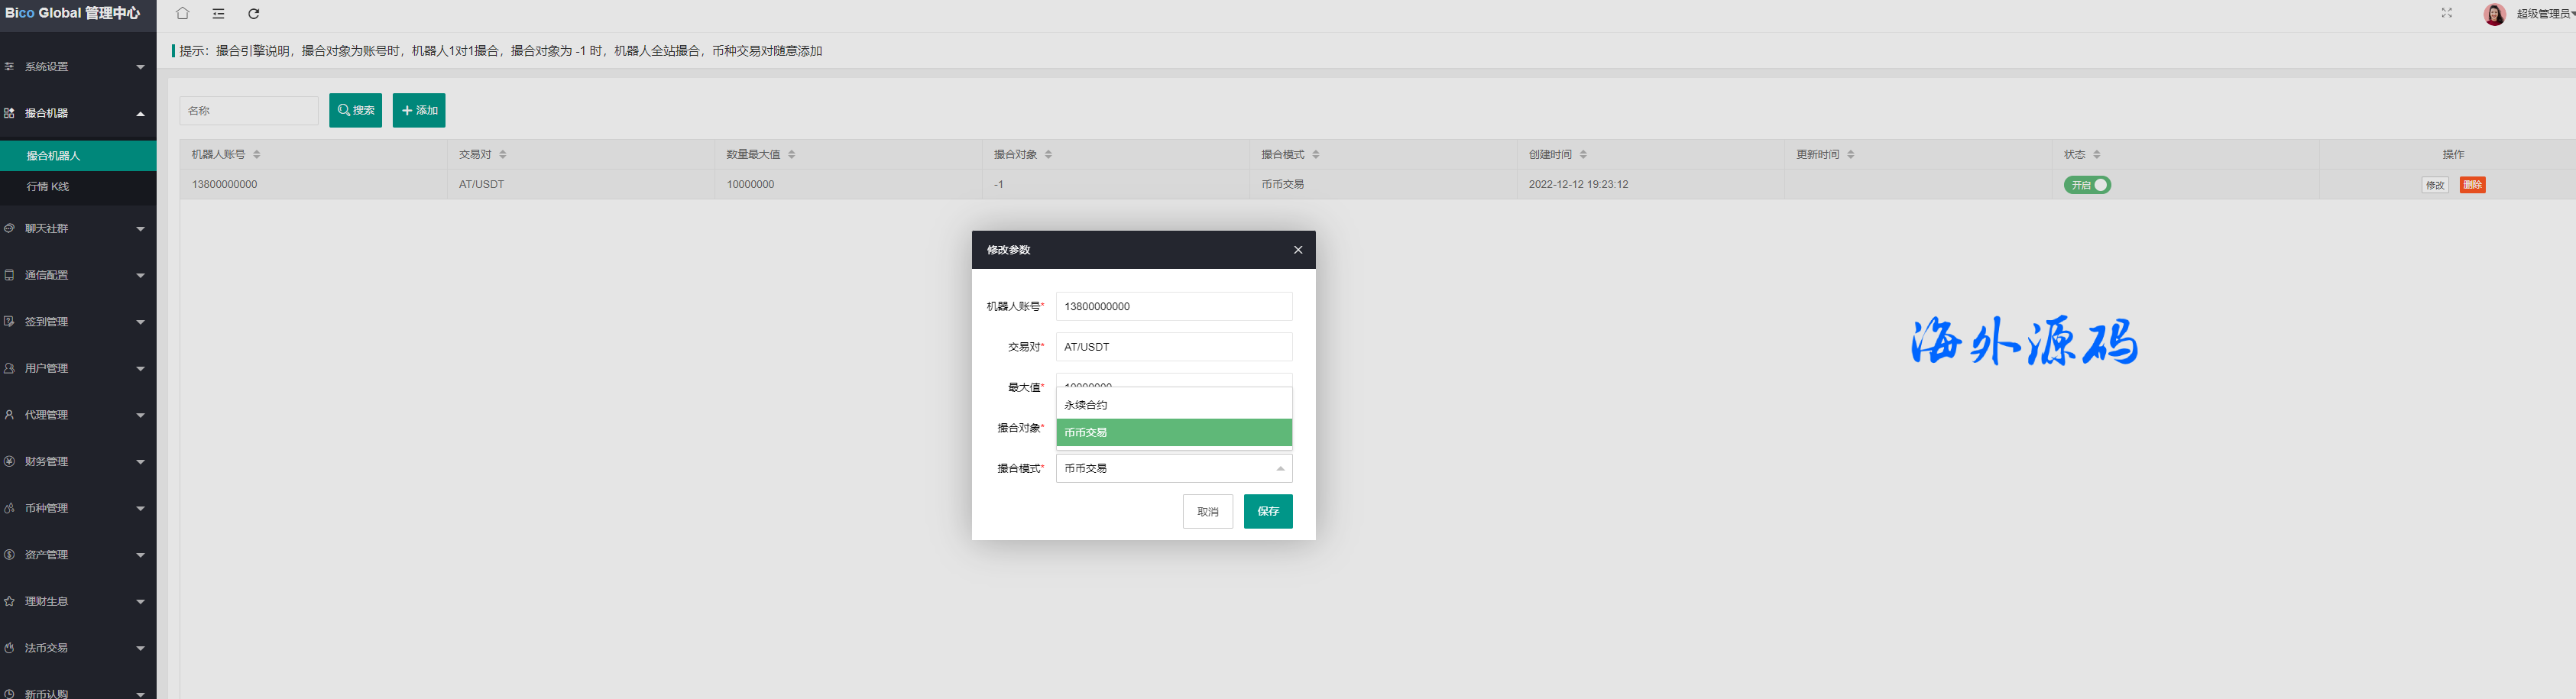2576x699 pixels.
Task: Sort by 状态 column sort icon
Action: 2097,155
